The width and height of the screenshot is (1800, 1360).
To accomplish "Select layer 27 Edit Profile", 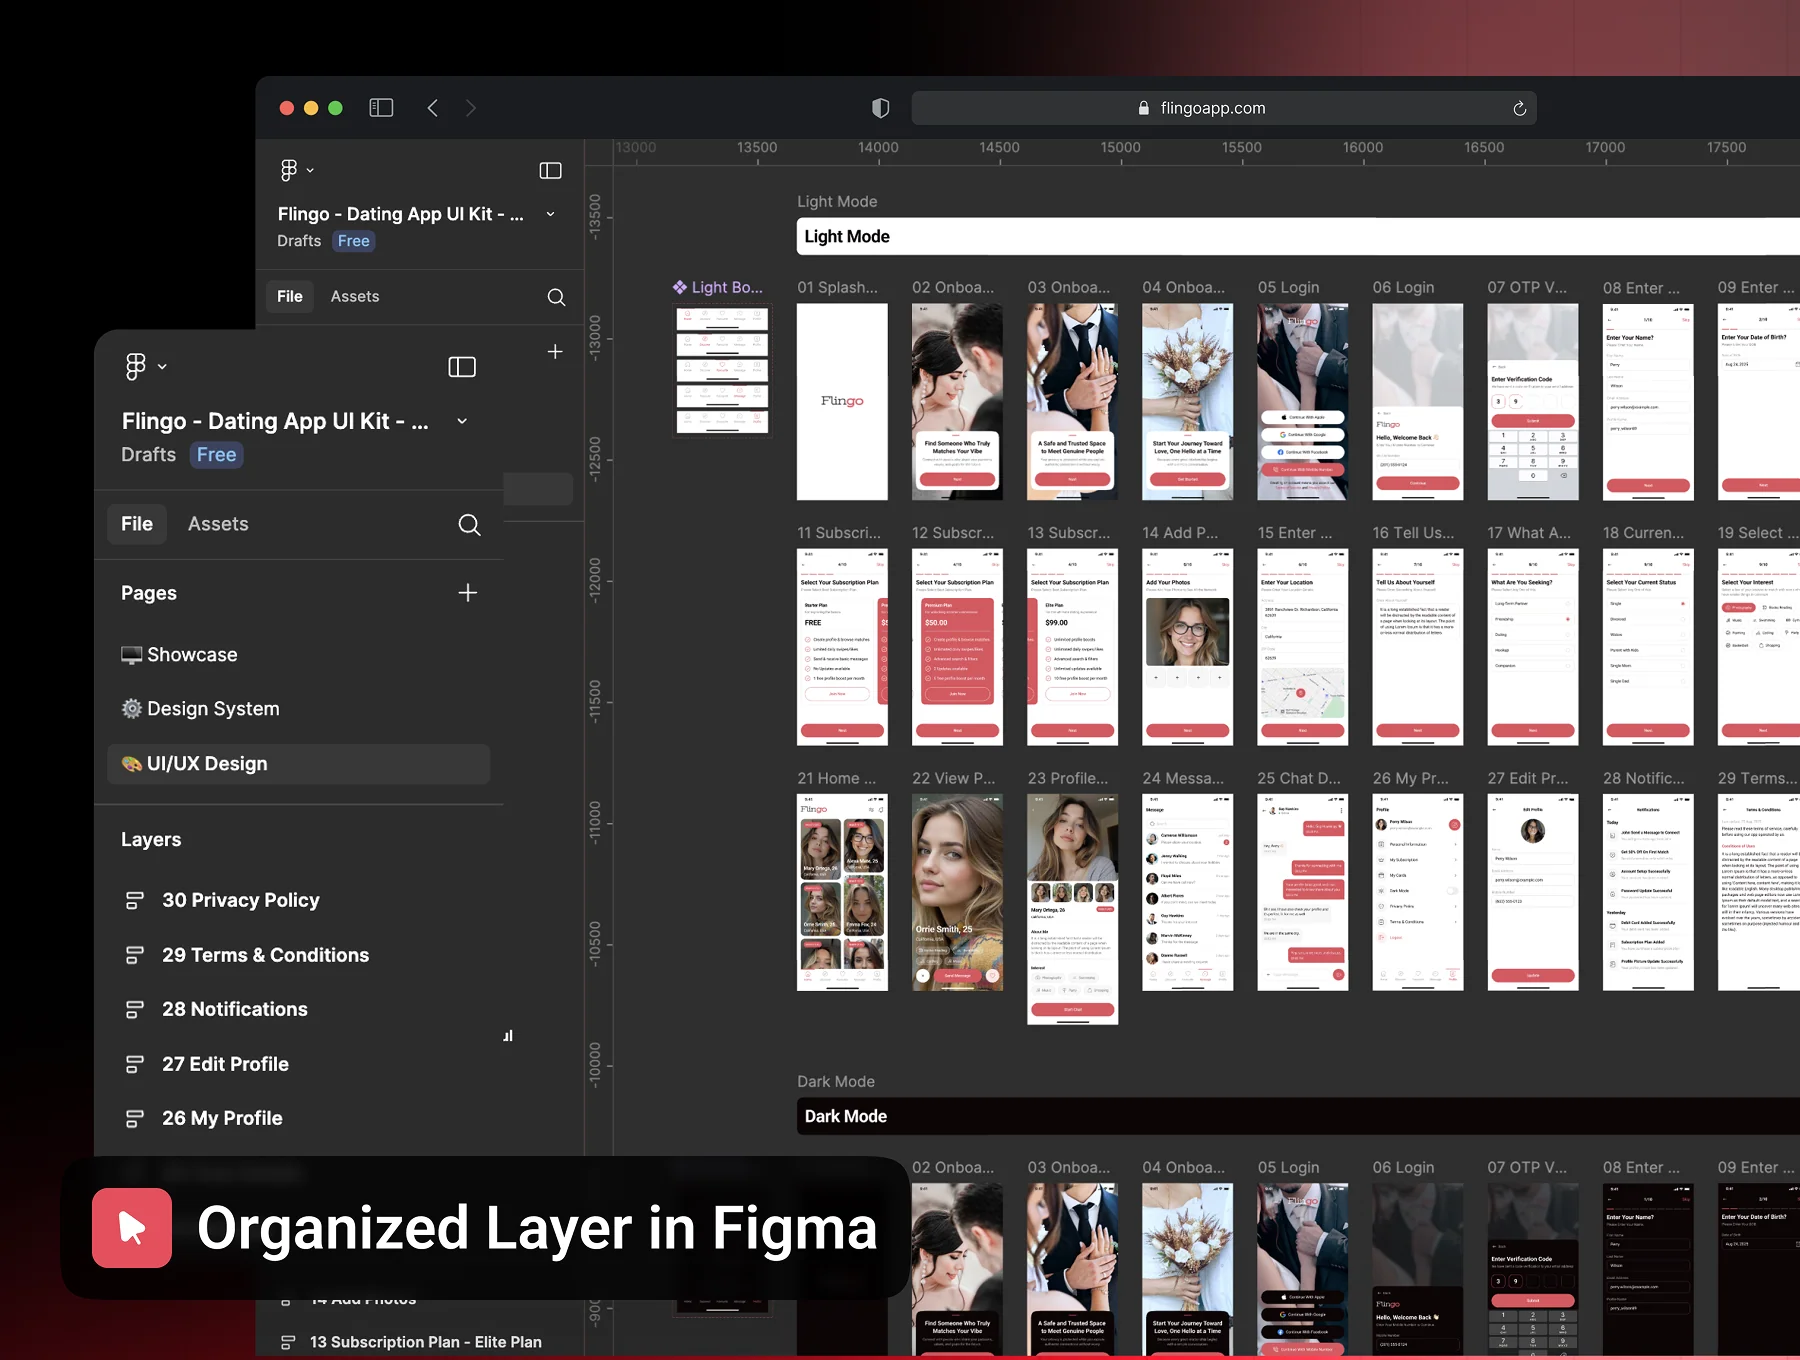I will [226, 1065].
